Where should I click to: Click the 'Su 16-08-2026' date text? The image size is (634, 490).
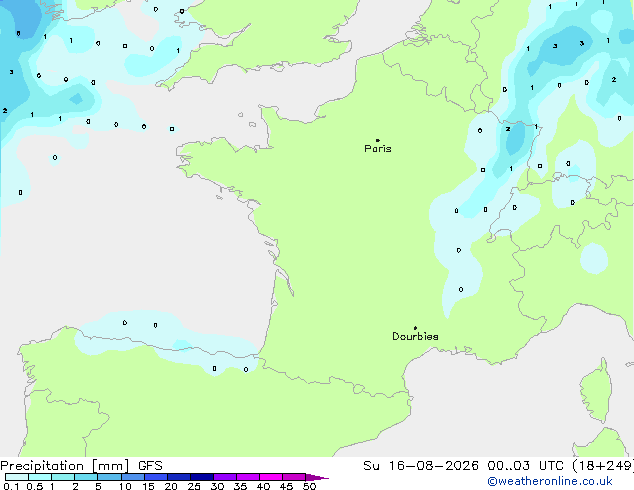(421, 466)
